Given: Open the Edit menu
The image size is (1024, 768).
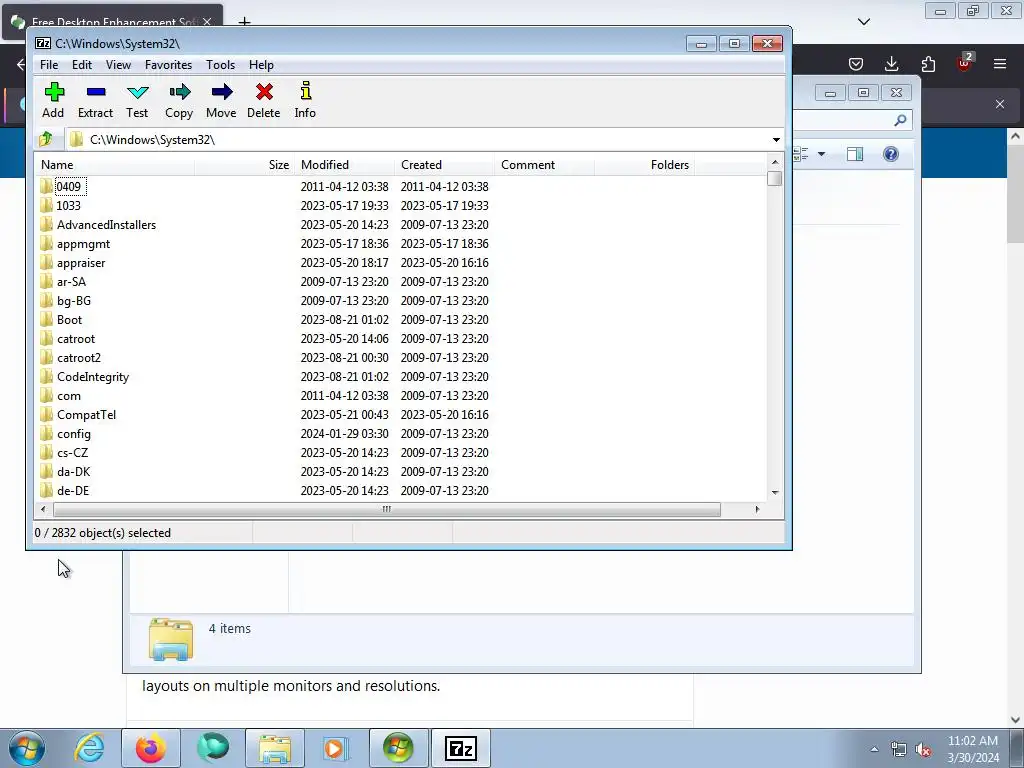Looking at the screenshot, I should pyautogui.click(x=82, y=65).
